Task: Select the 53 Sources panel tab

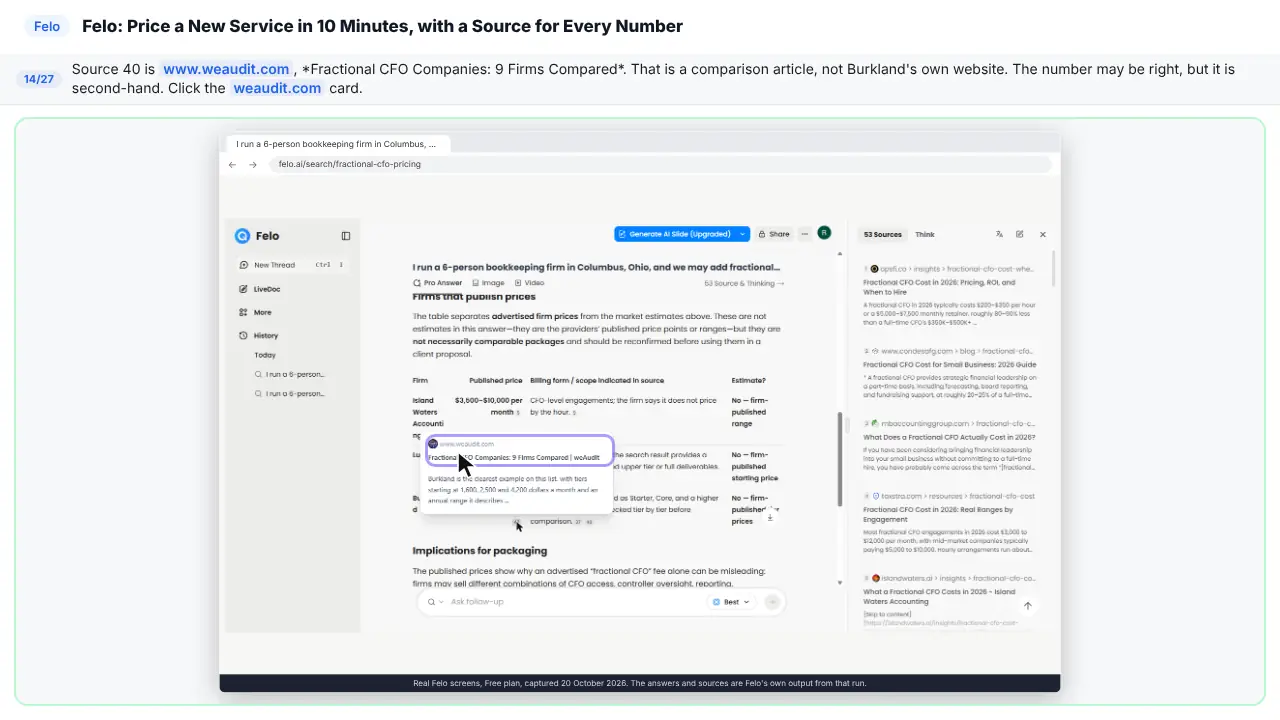Action: (x=882, y=234)
